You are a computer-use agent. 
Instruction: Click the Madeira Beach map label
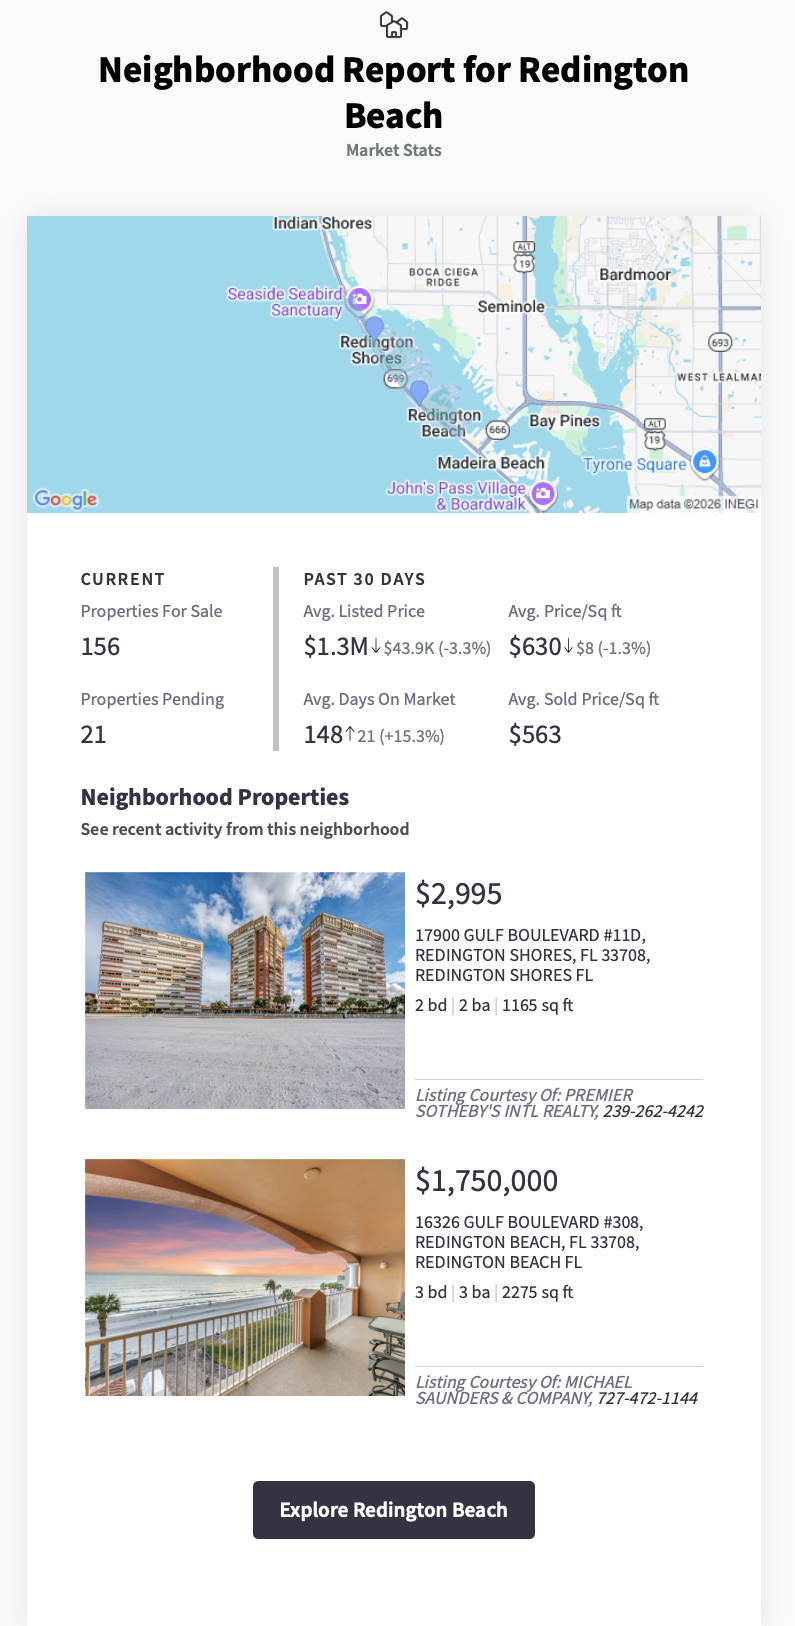[491, 463]
